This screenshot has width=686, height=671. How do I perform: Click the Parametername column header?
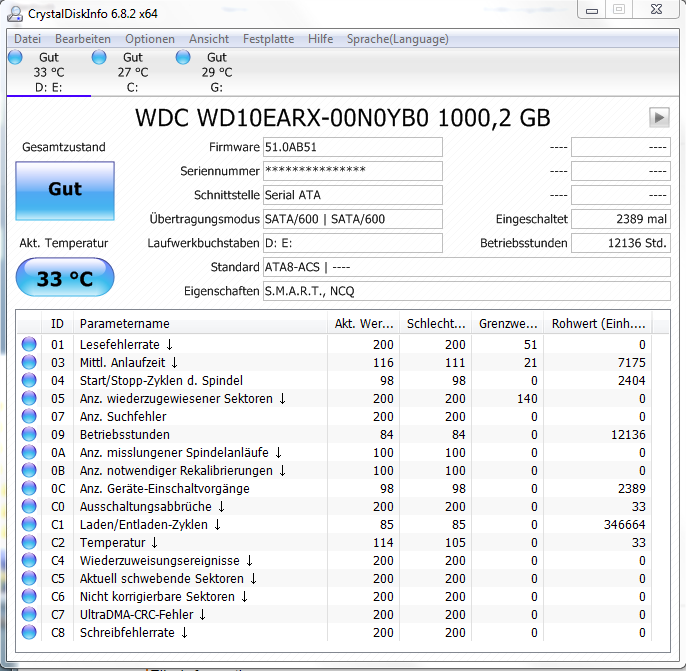[x=200, y=324]
